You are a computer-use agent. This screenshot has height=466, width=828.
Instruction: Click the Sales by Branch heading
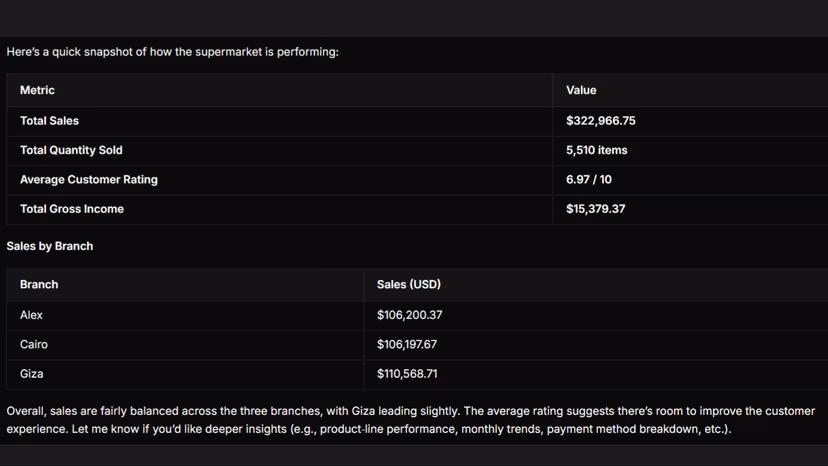click(x=50, y=246)
